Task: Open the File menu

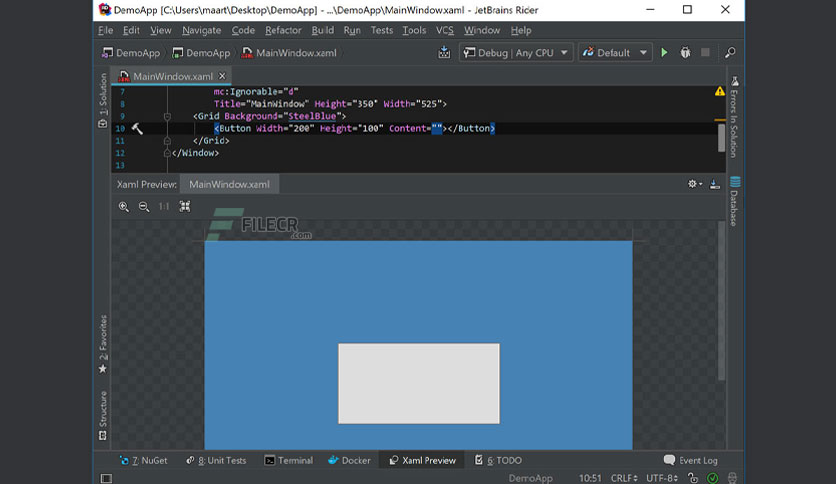Action: click(106, 30)
